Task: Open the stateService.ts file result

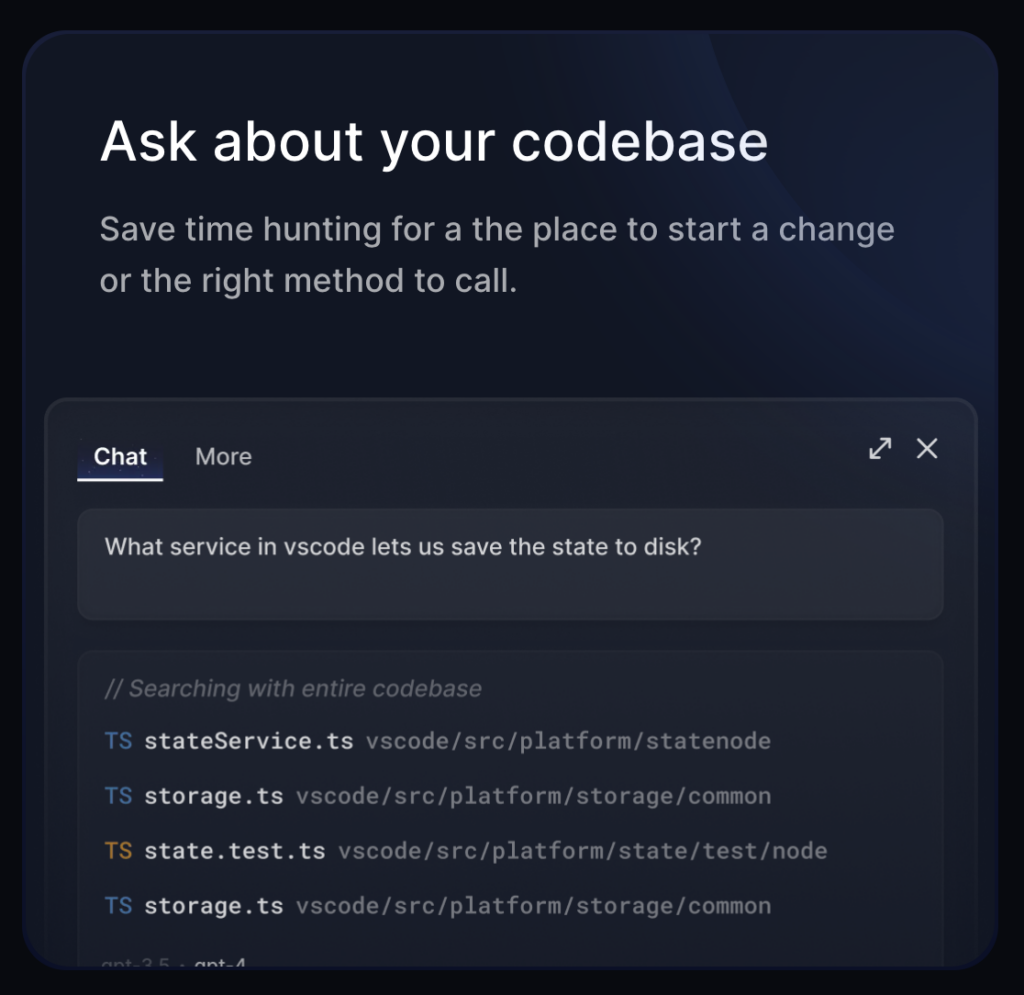Action: (x=249, y=741)
